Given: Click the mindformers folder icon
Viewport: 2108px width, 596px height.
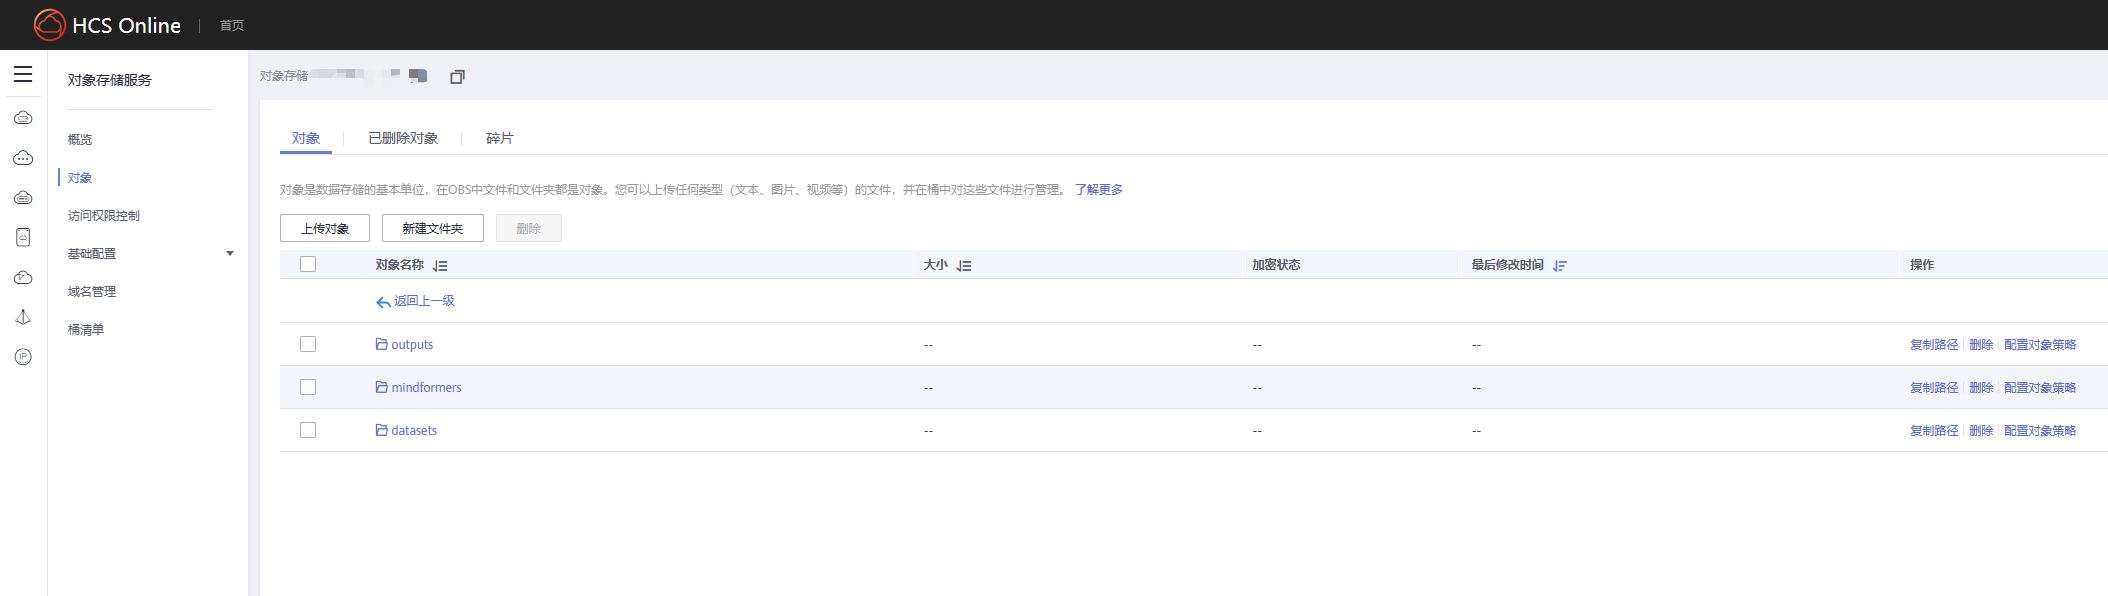Looking at the screenshot, I should tap(382, 387).
